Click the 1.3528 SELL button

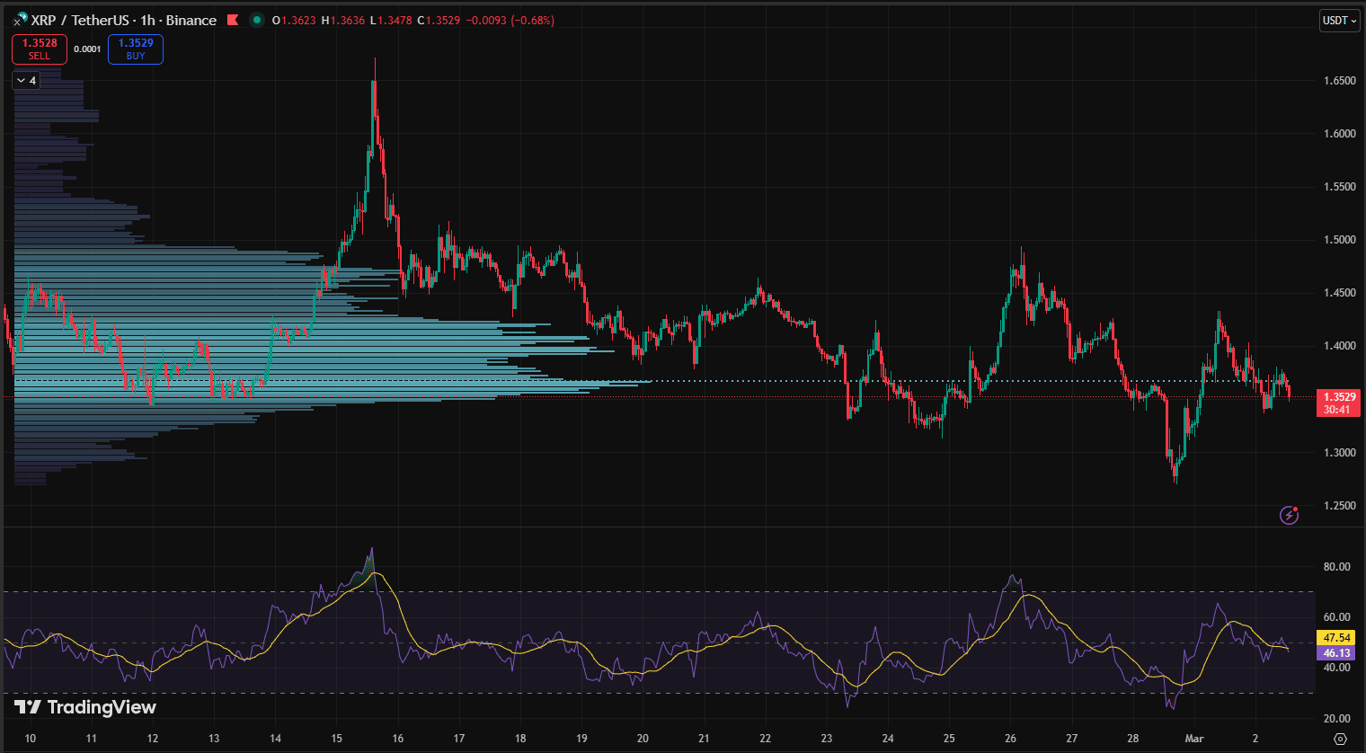pyautogui.click(x=40, y=49)
